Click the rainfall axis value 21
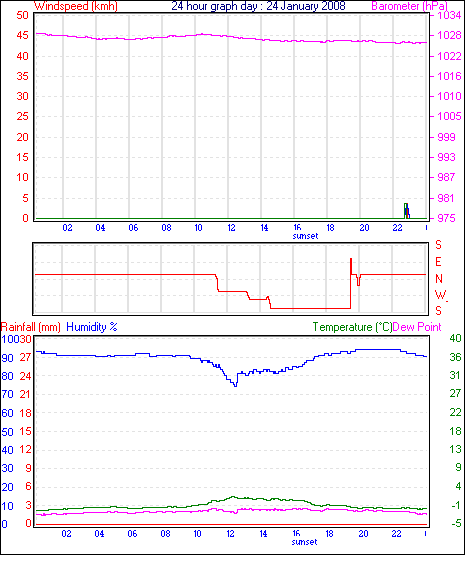The width and height of the screenshot is (466, 563). pyautogui.click(x=25, y=395)
